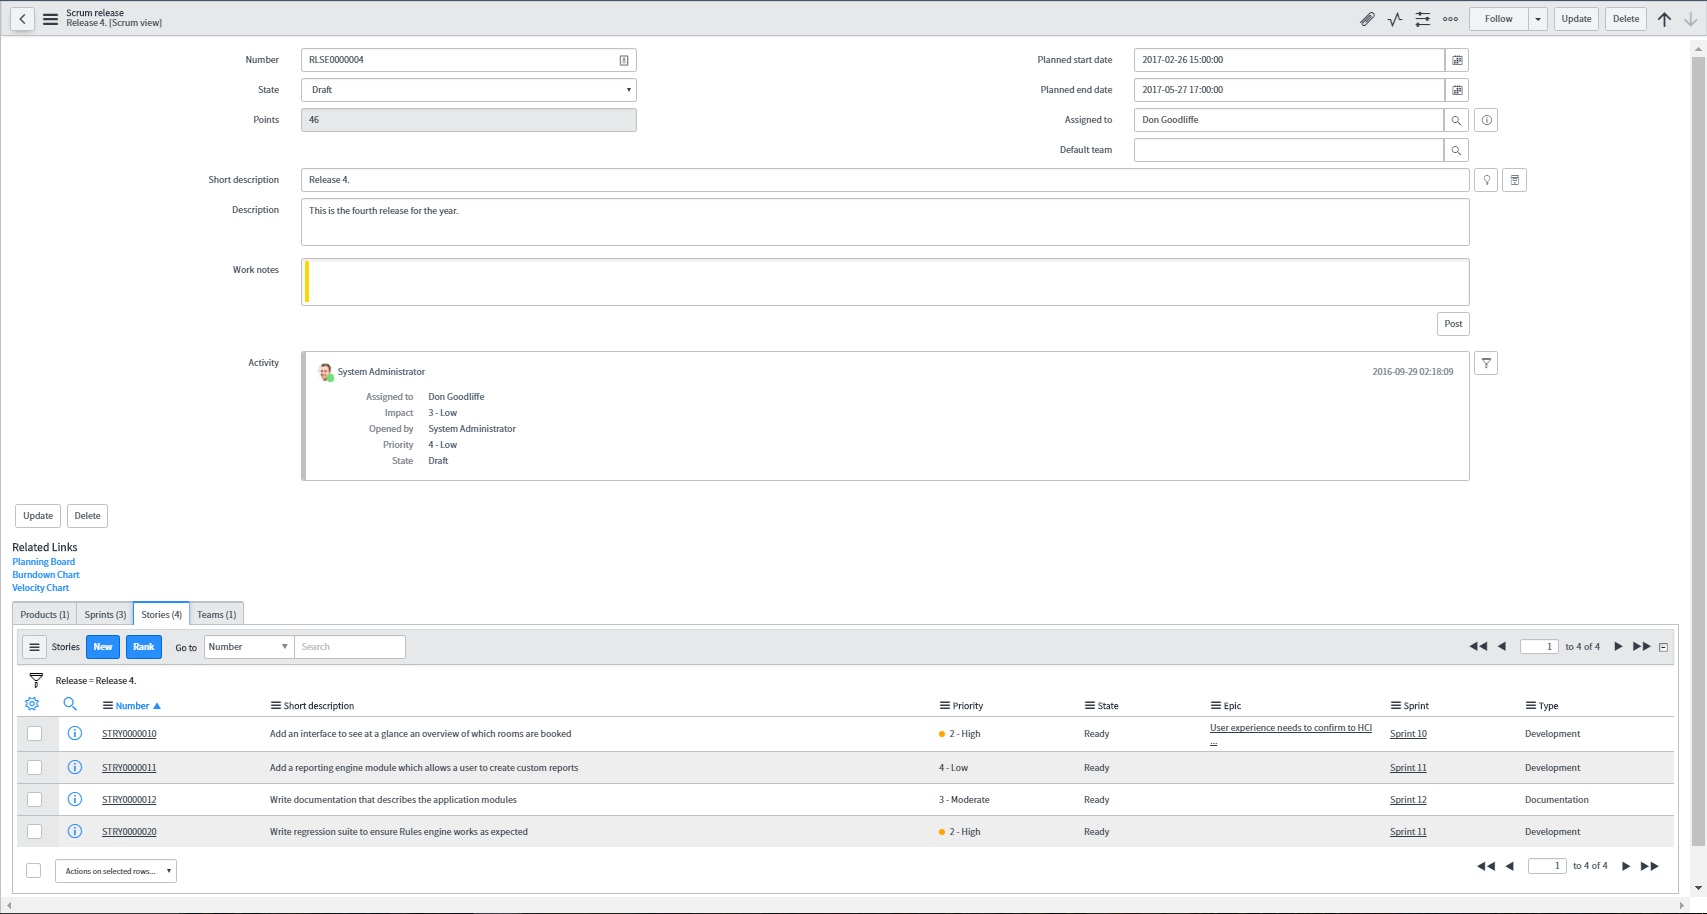The image size is (1707, 914).
Task: Open attachments with the paperclip icon
Action: (1367, 18)
